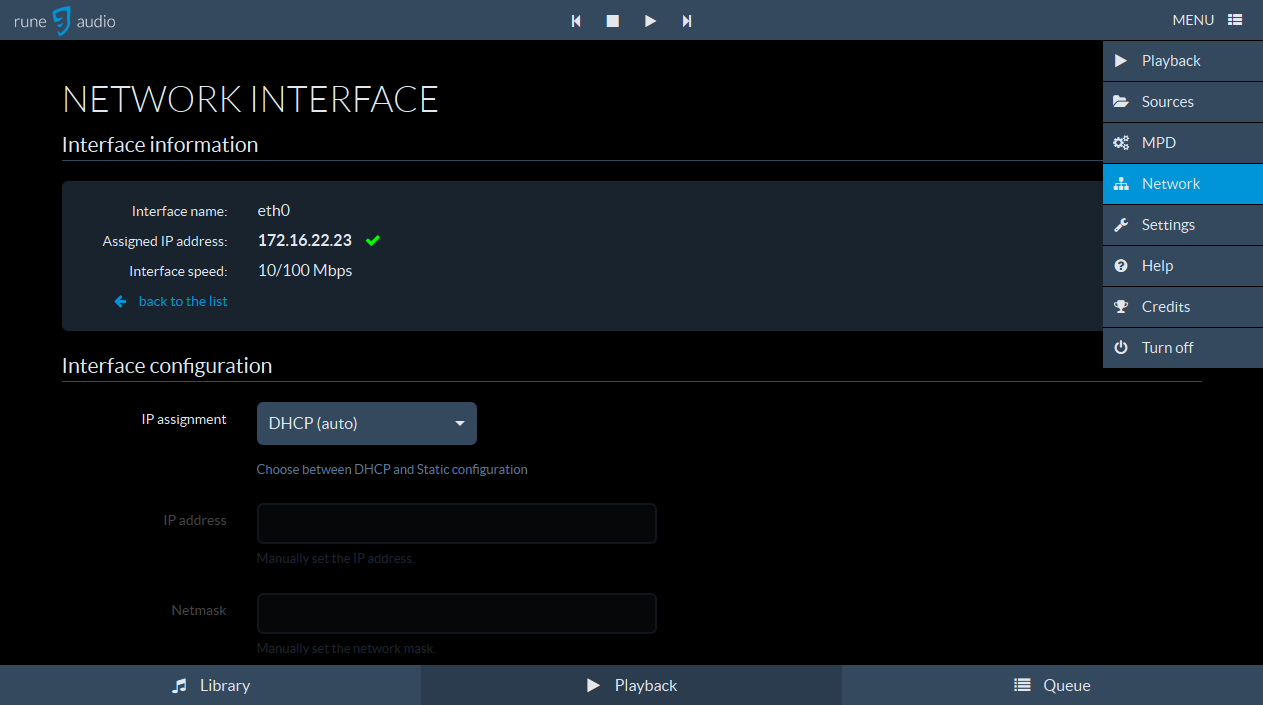Click the Netmask input field

pyautogui.click(x=456, y=613)
